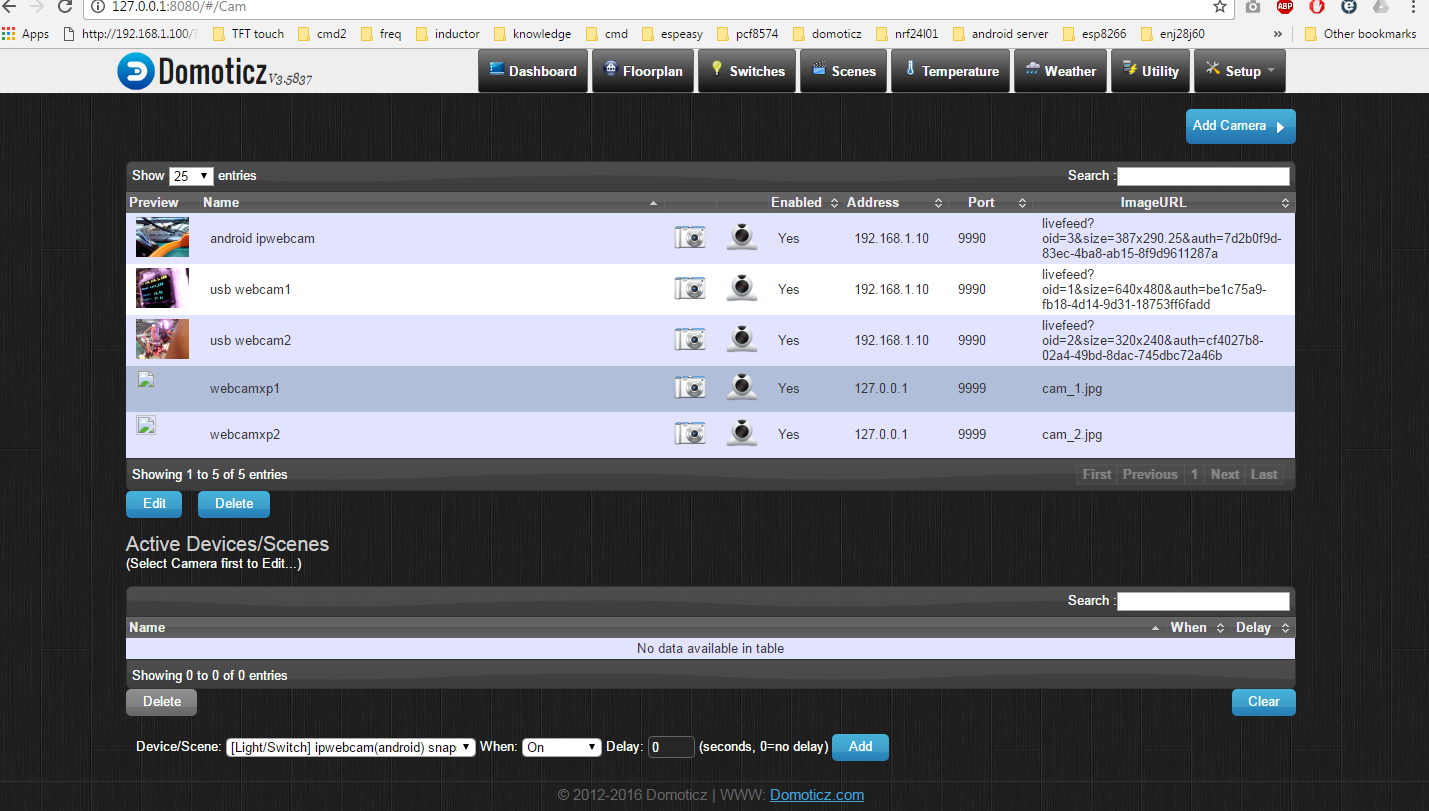Image resolution: width=1429 pixels, height=811 pixels.
Task: Open the Opera-style red extension icon
Action: tap(1317, 7)
